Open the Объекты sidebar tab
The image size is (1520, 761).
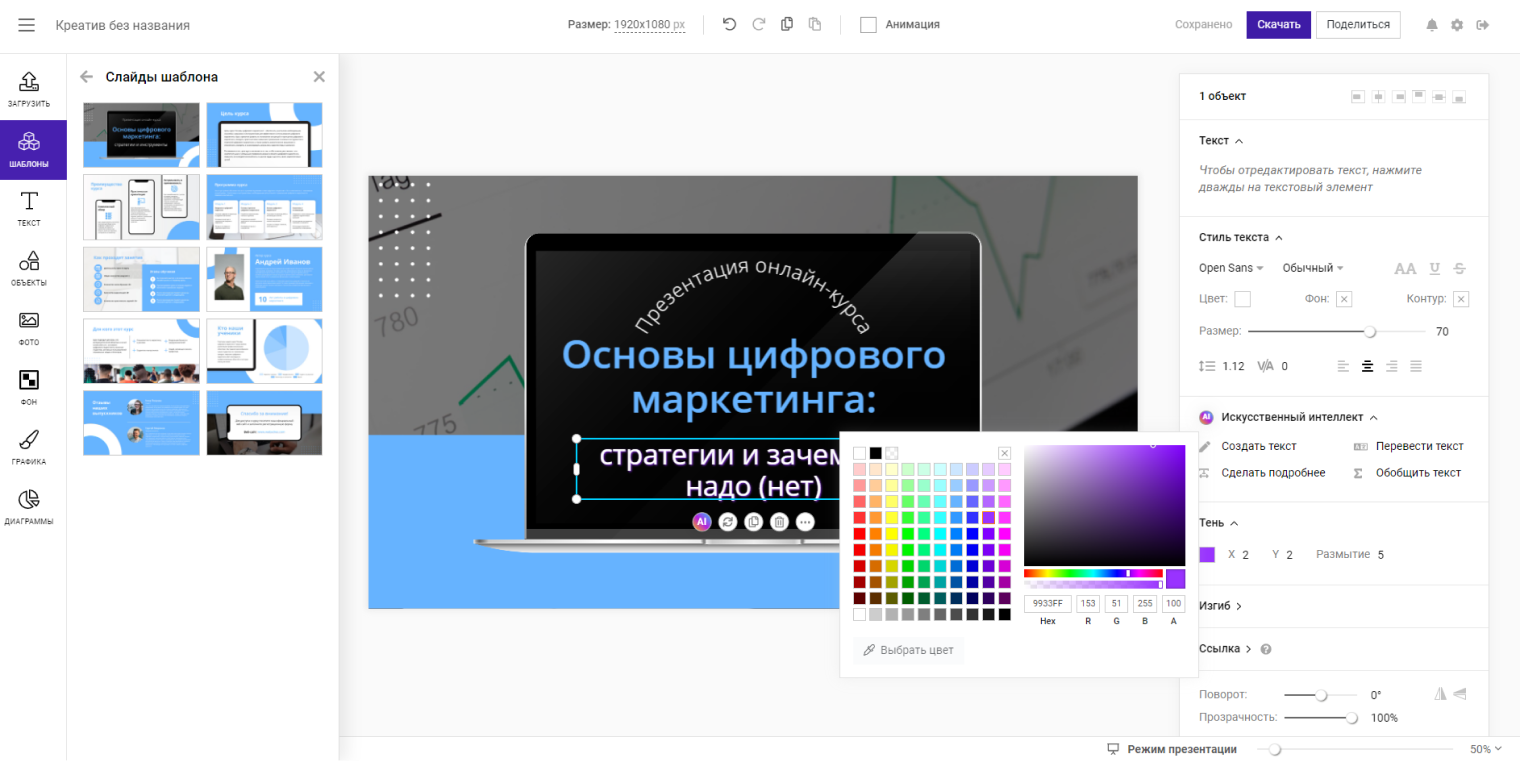point(29,269)
